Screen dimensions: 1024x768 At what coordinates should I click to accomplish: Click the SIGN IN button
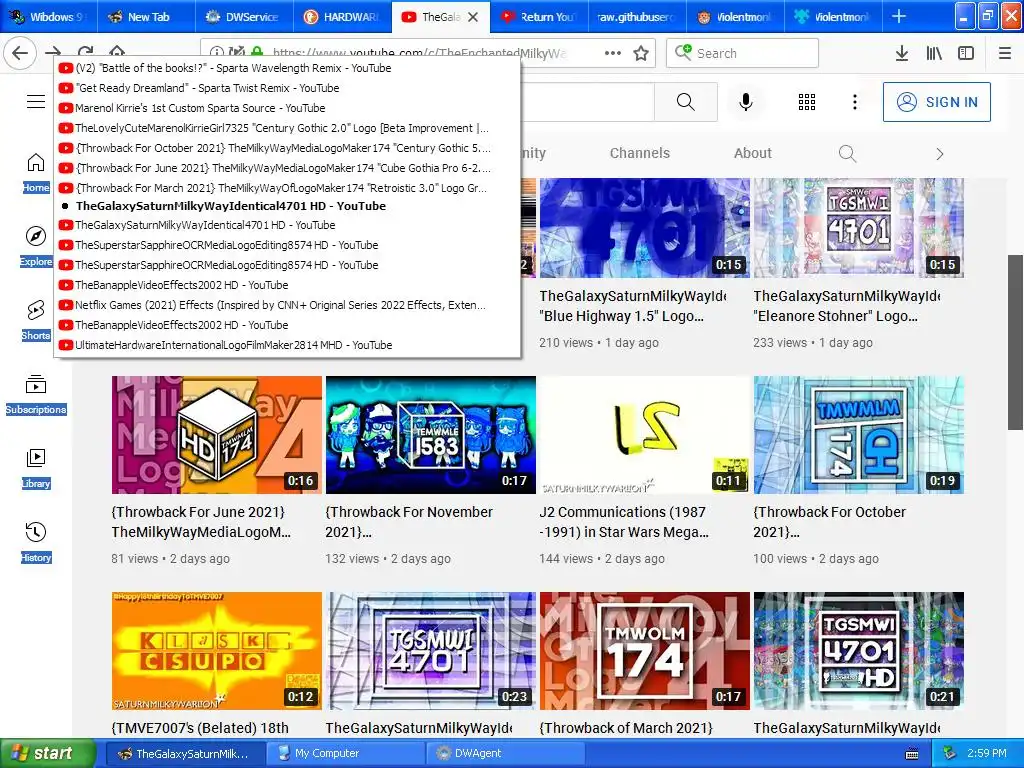click(x=936, y=102)
